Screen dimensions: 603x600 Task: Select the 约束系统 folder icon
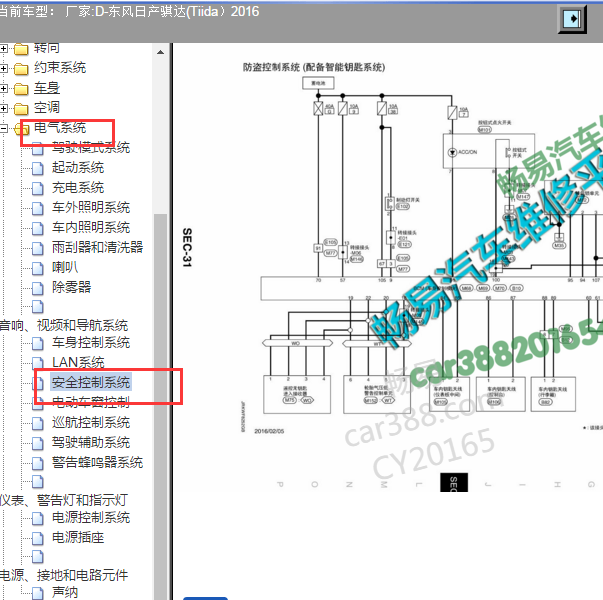point(21,69)
